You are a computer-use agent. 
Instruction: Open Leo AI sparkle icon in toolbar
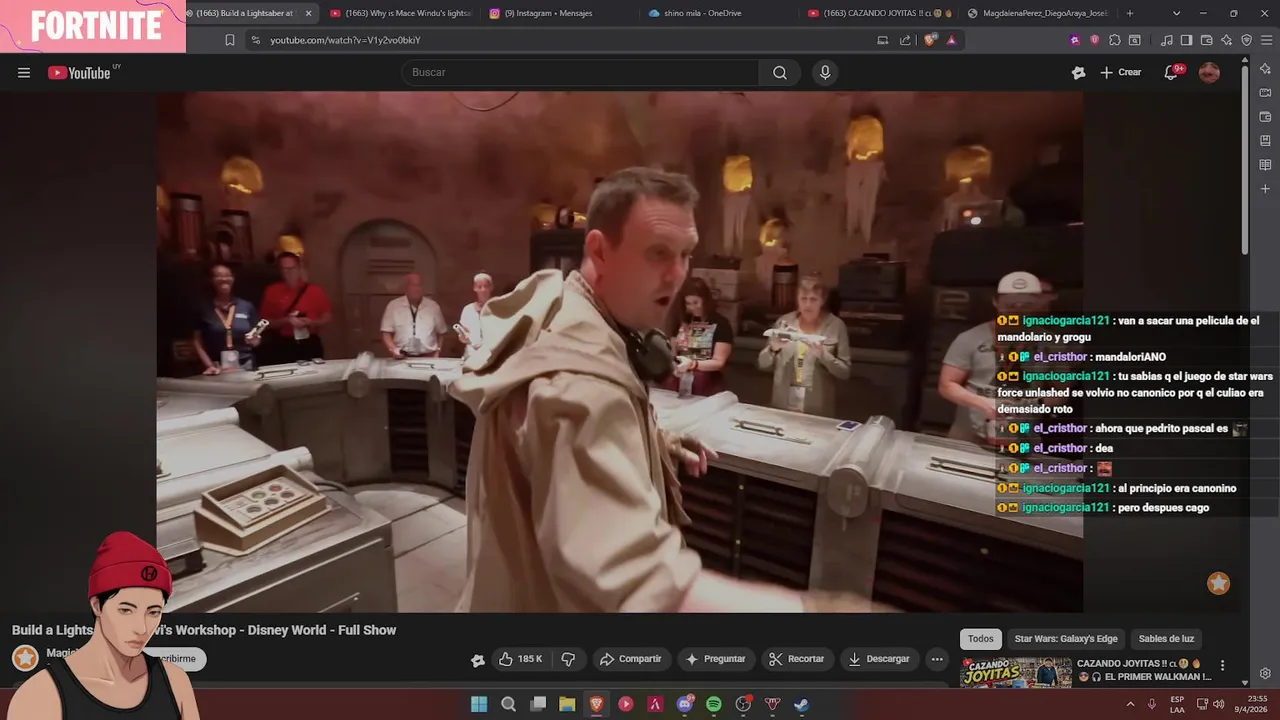click(1226, 40)
